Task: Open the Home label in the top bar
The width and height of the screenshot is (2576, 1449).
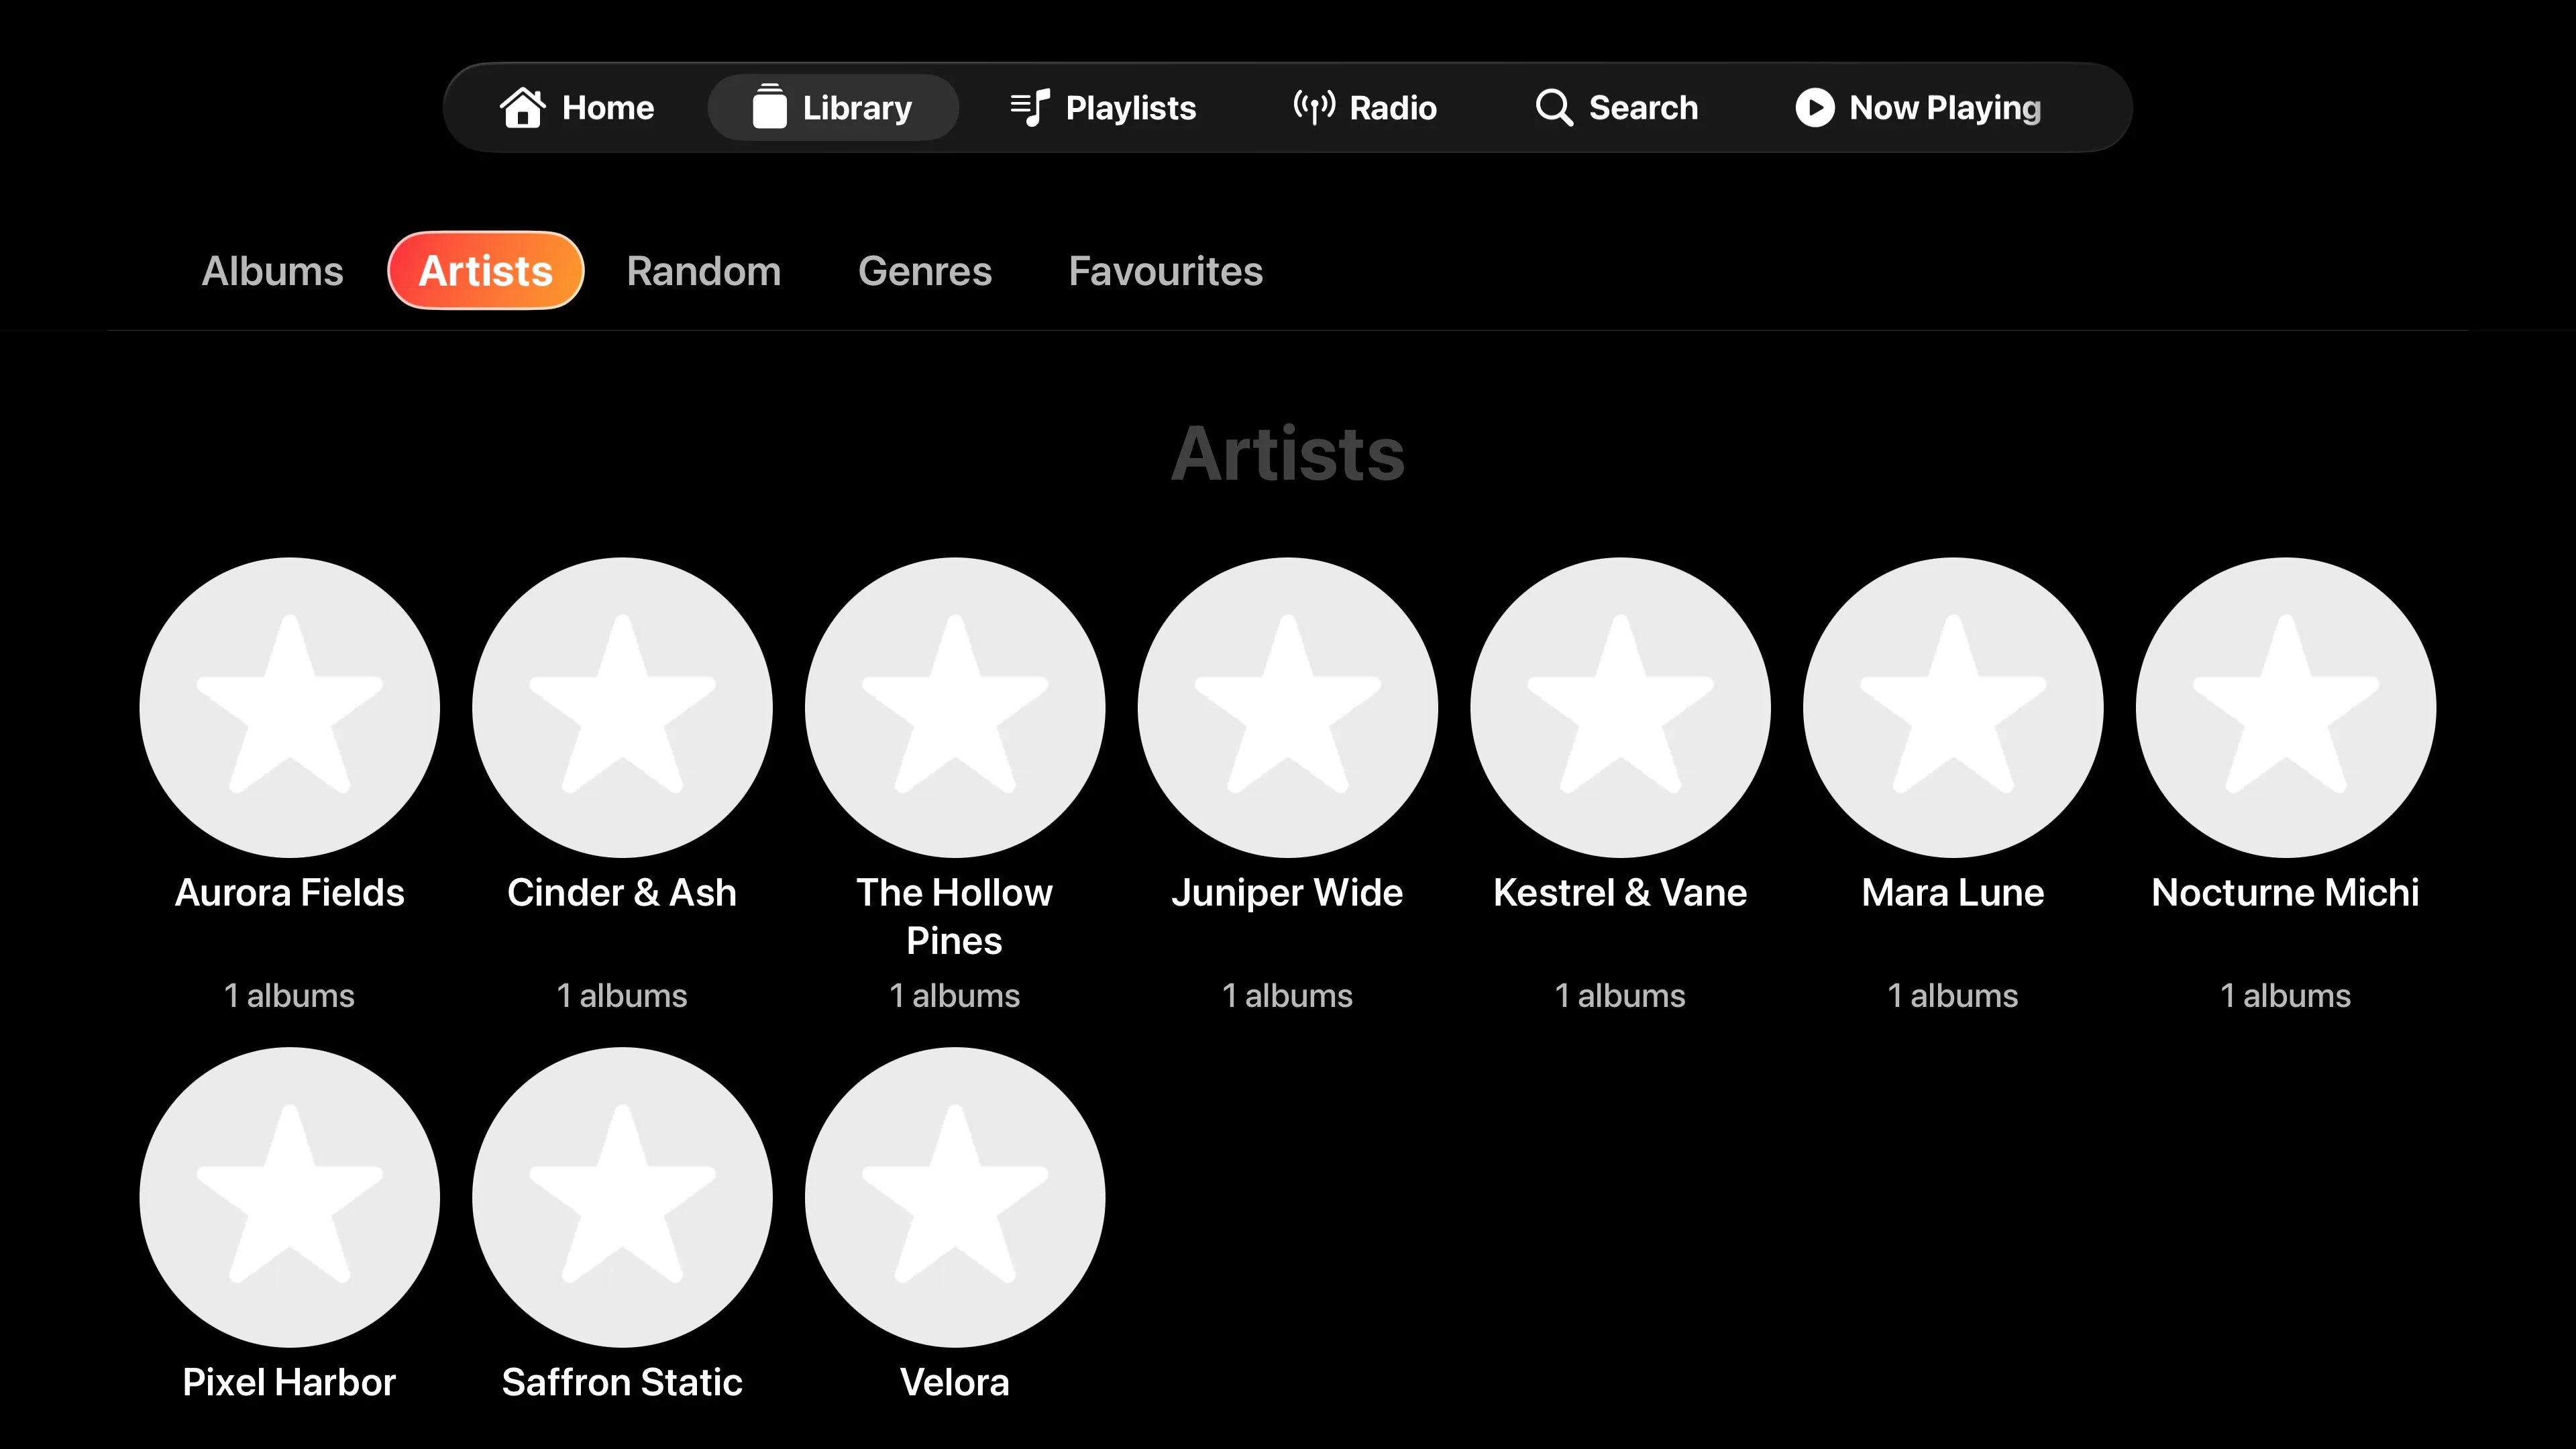Action: (x=608, y=107)
